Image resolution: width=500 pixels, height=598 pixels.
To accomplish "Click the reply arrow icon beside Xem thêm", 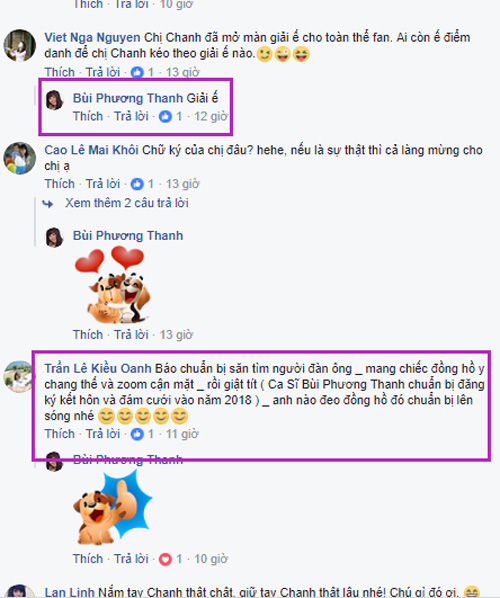I will (48, 204).
